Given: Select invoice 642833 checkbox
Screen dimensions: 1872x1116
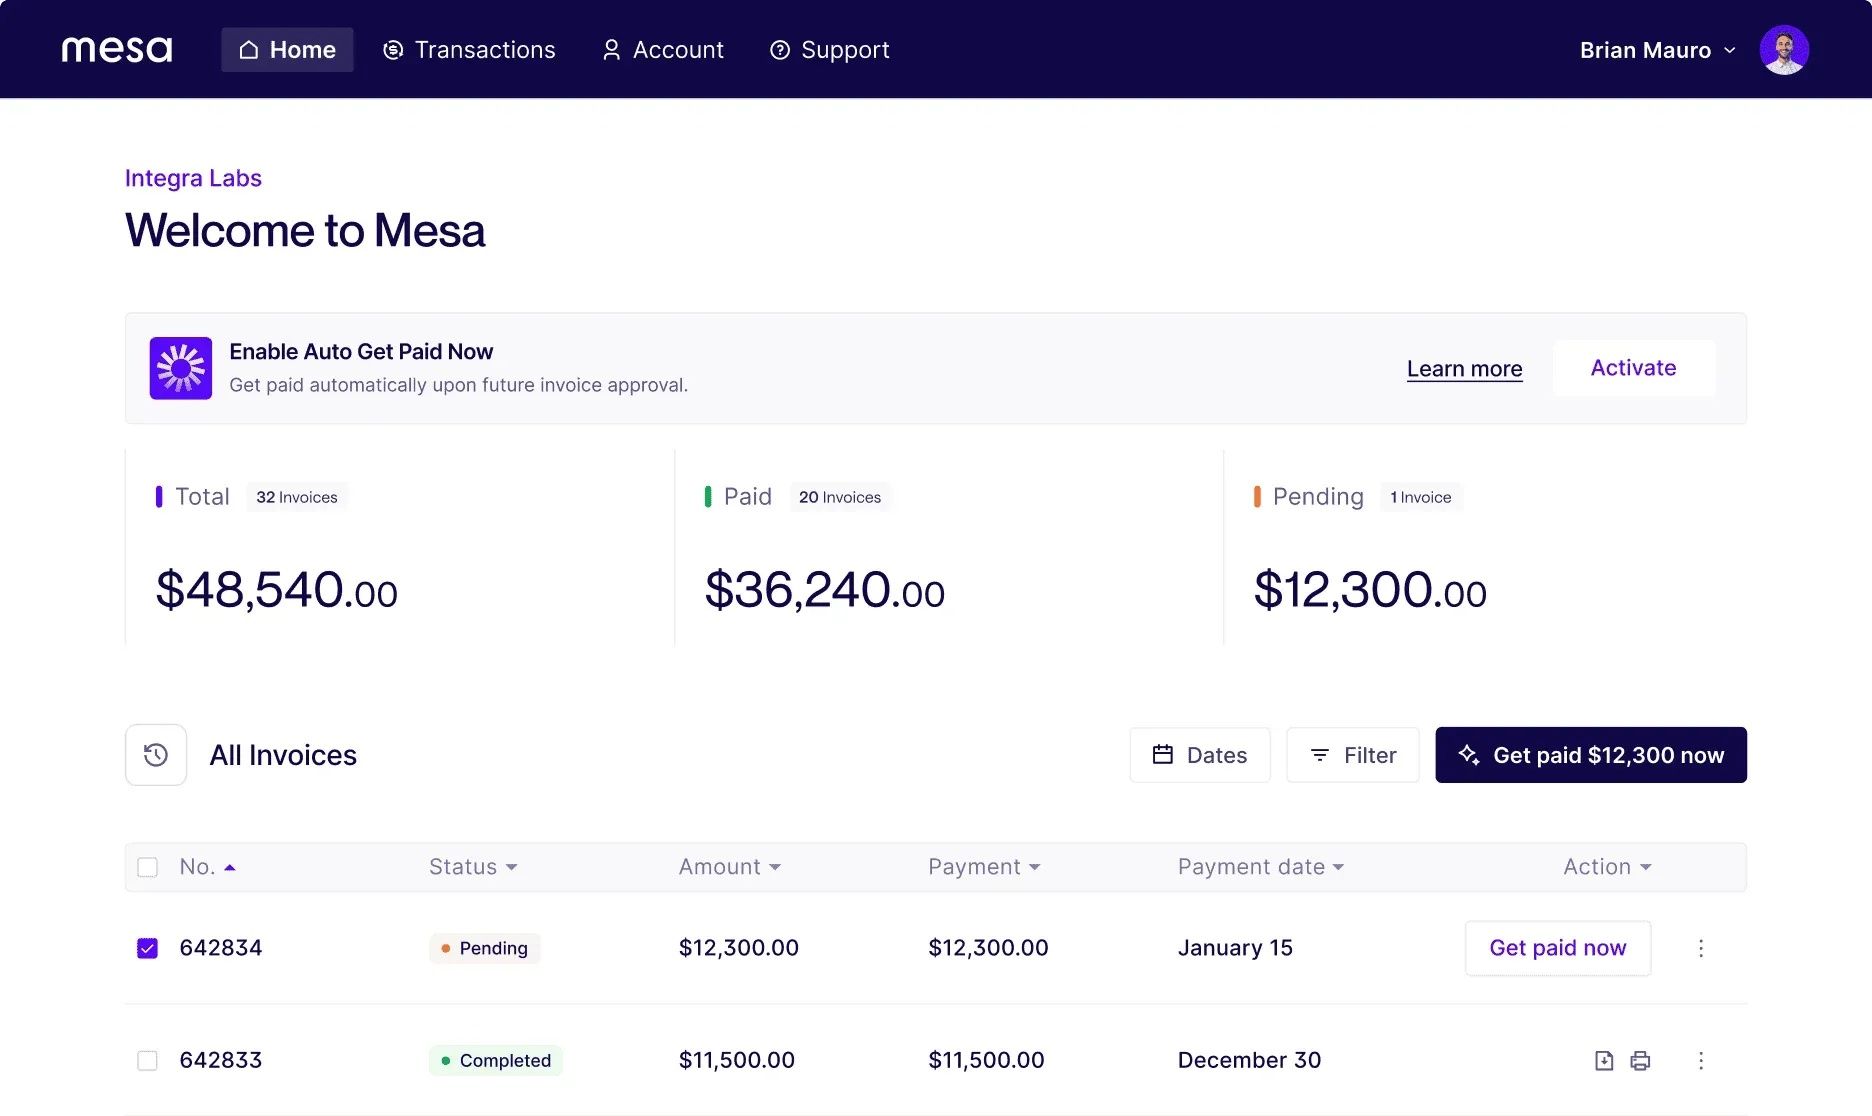Looking at the screenshot, I should point(147,1060).
